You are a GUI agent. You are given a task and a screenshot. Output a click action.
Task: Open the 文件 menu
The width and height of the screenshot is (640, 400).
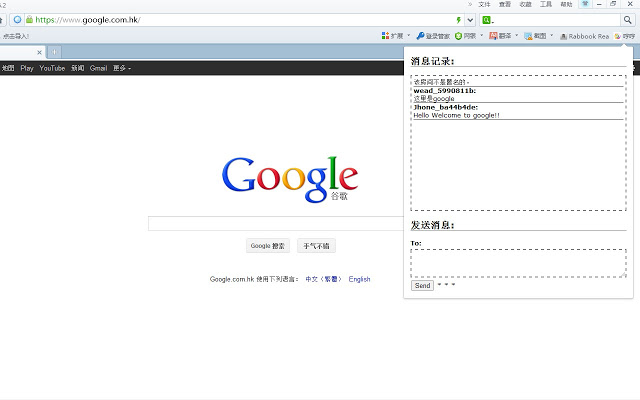coord(484,4)
